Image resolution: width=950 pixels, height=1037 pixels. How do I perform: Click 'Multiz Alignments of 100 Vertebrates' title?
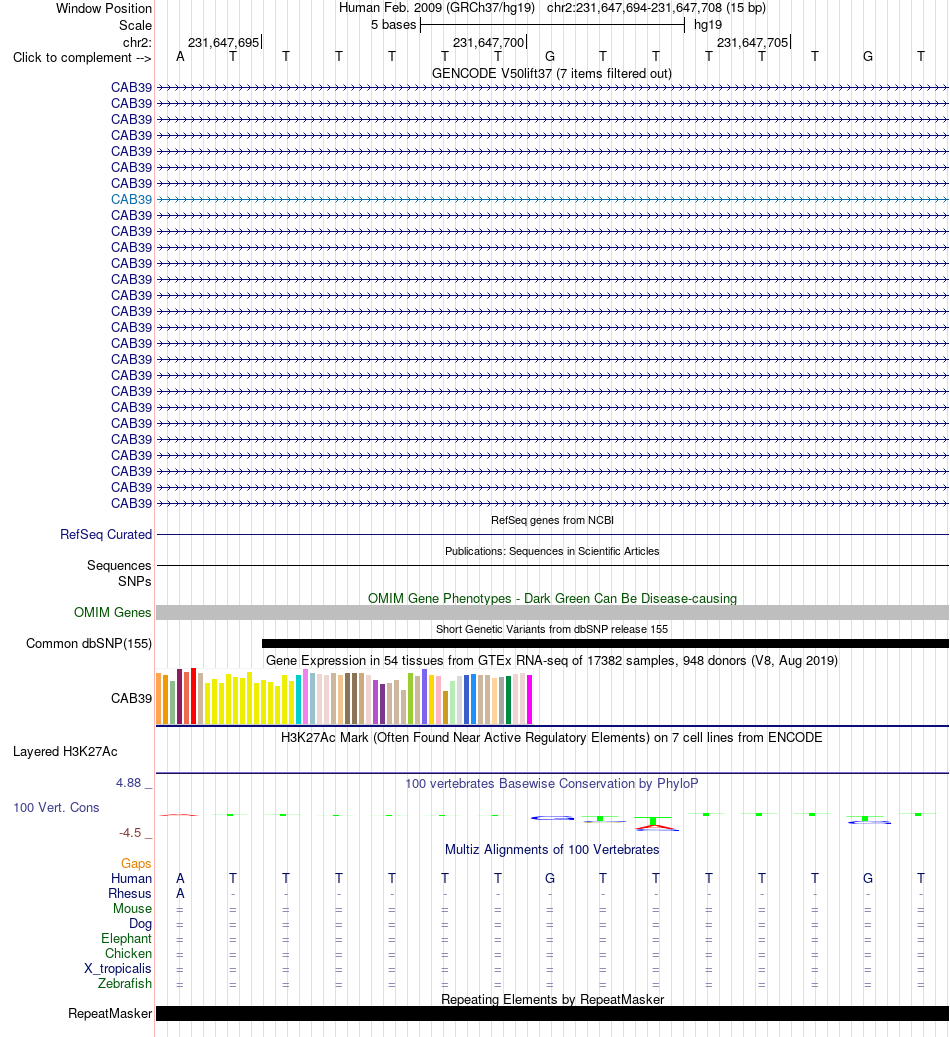[552, 850]
